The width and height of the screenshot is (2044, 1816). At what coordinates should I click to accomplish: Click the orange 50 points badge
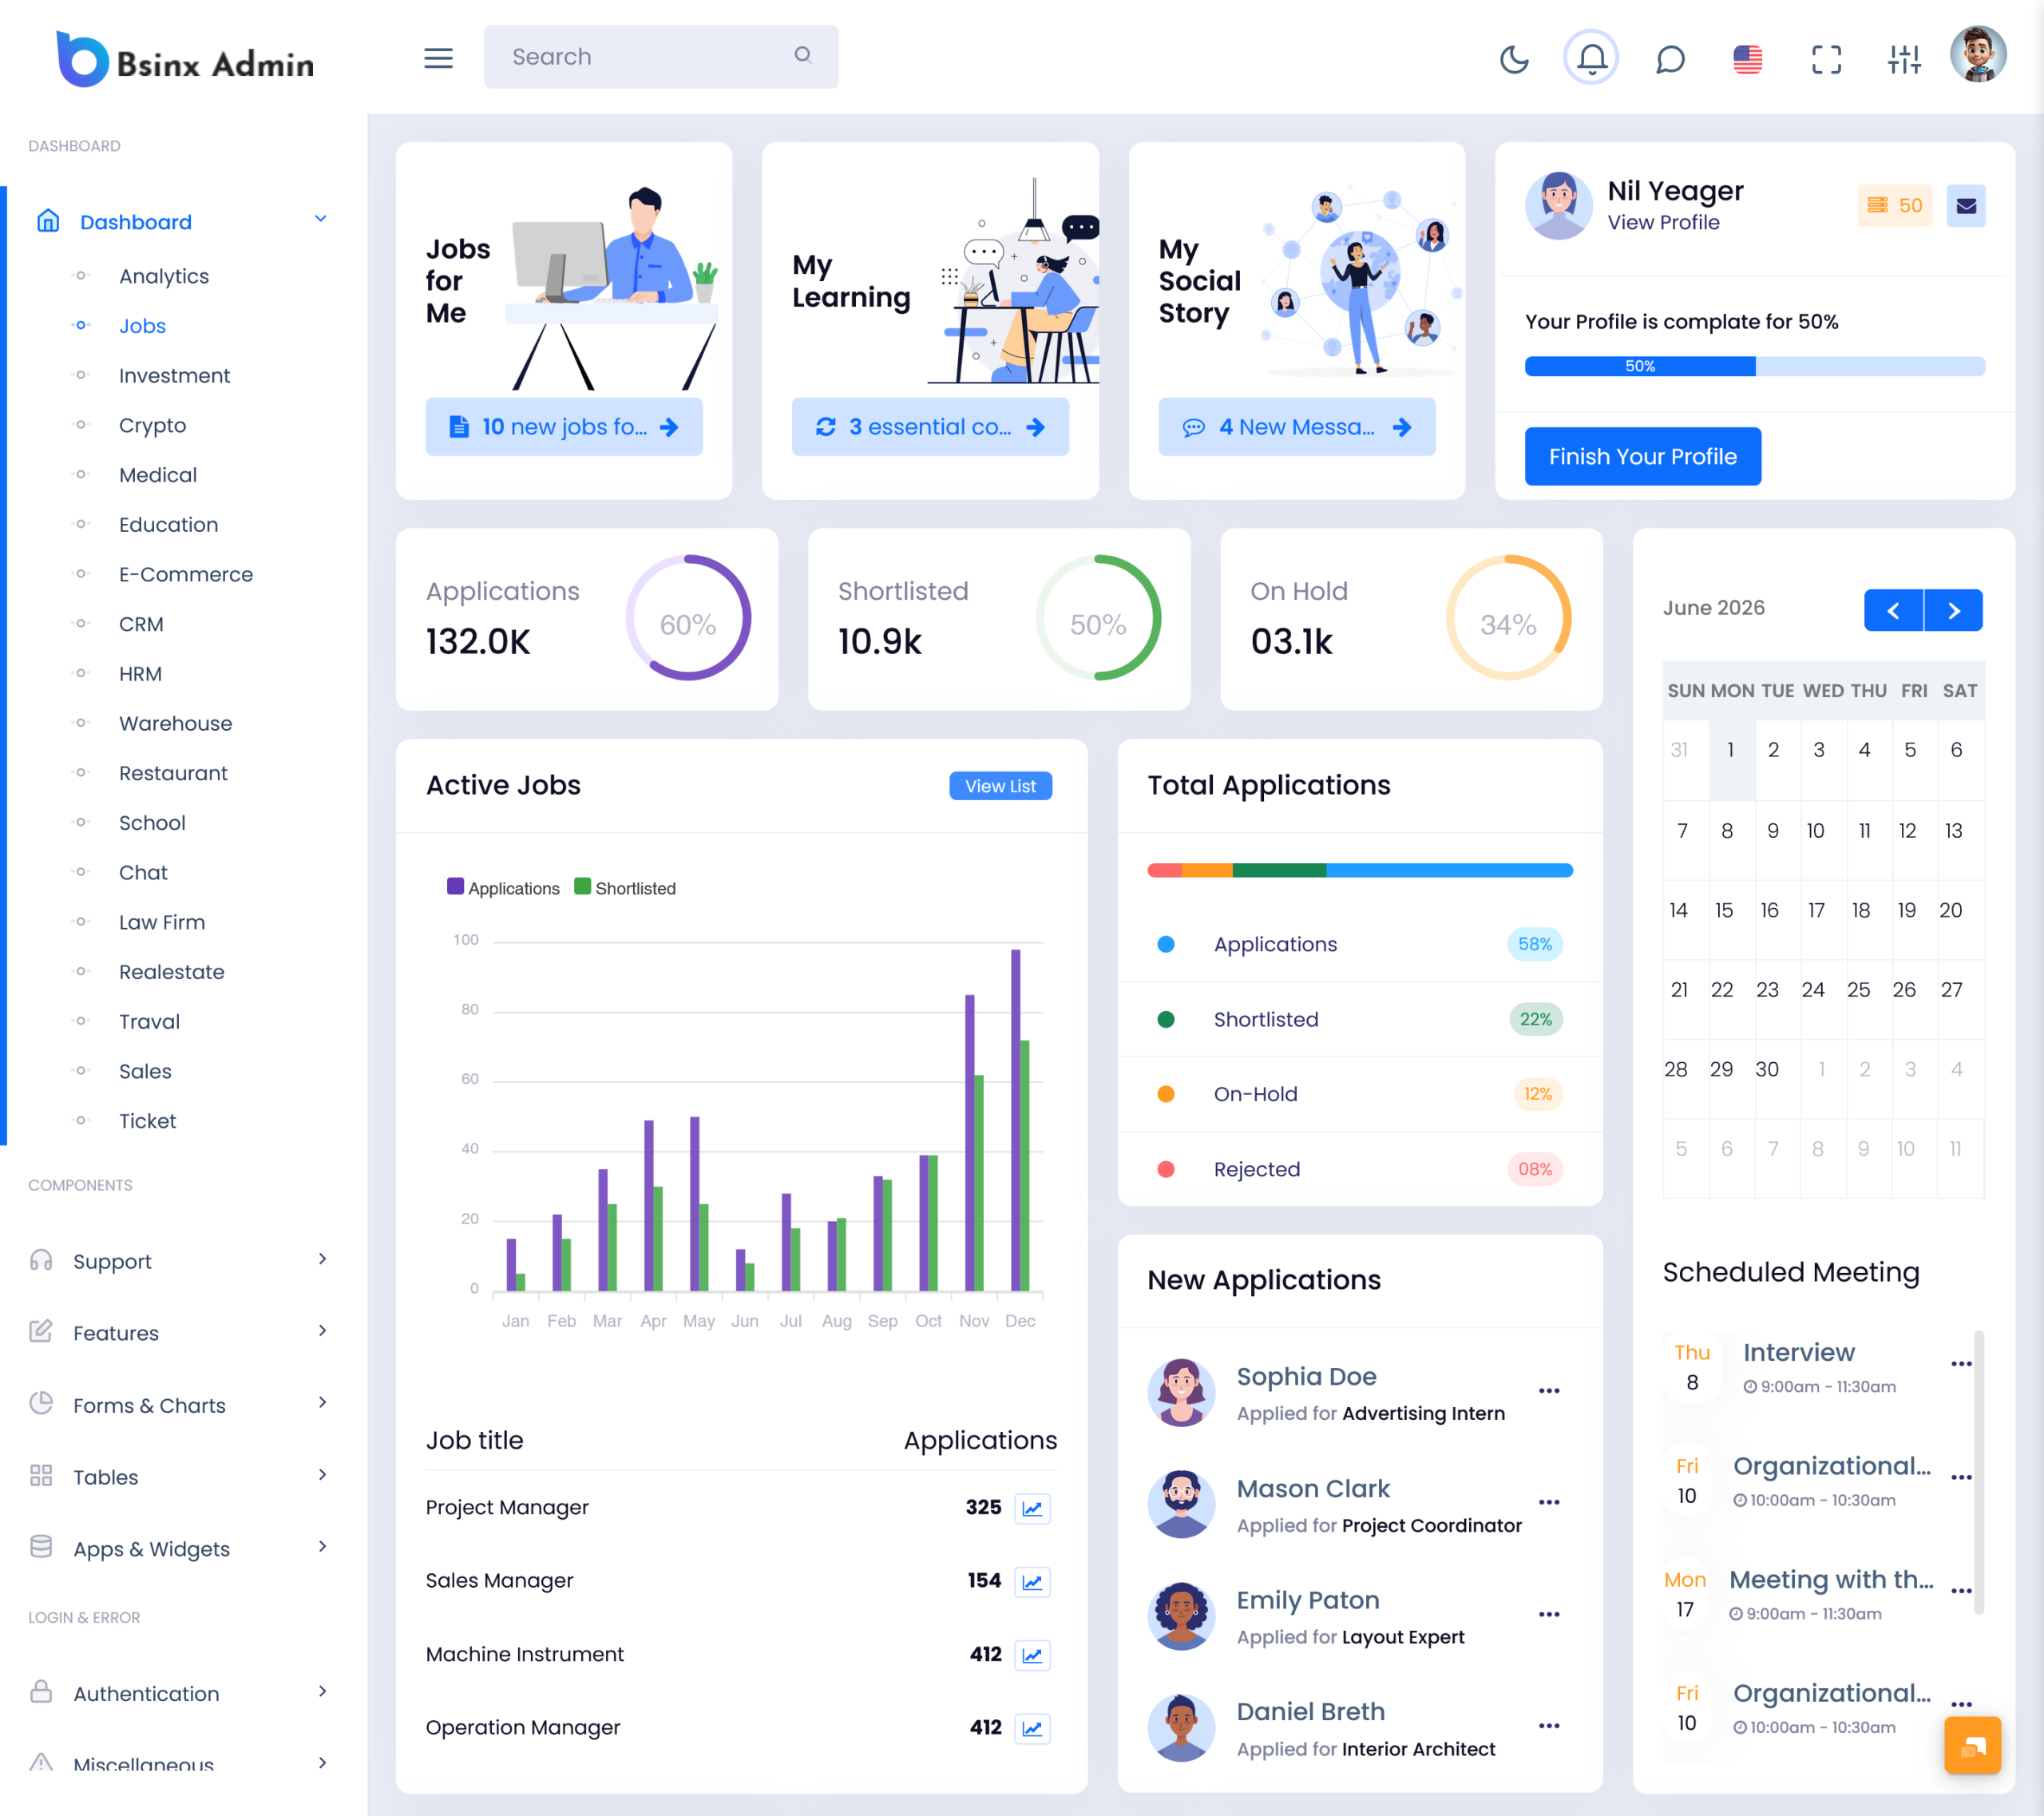[x=1895, y=206]
